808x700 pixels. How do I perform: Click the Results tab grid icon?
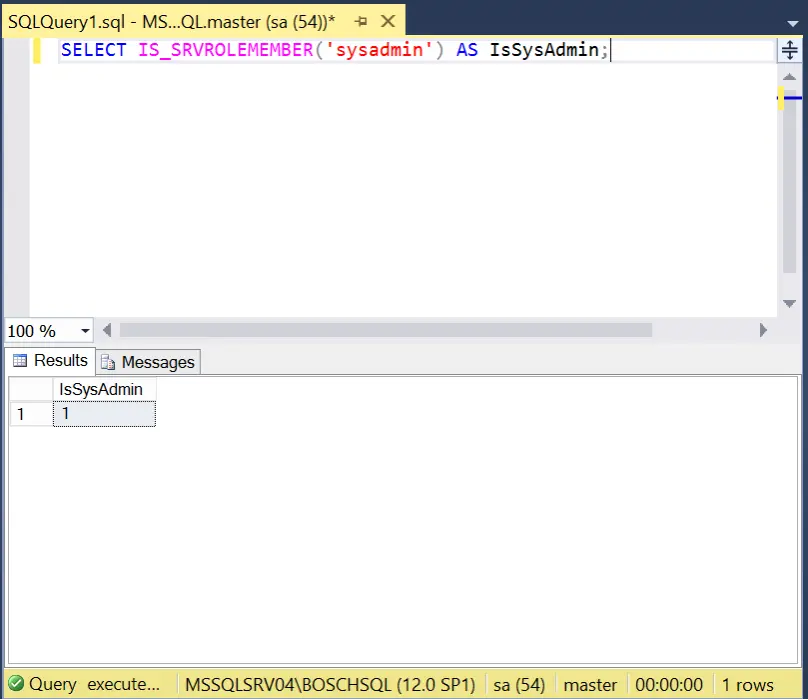point(20,360)
